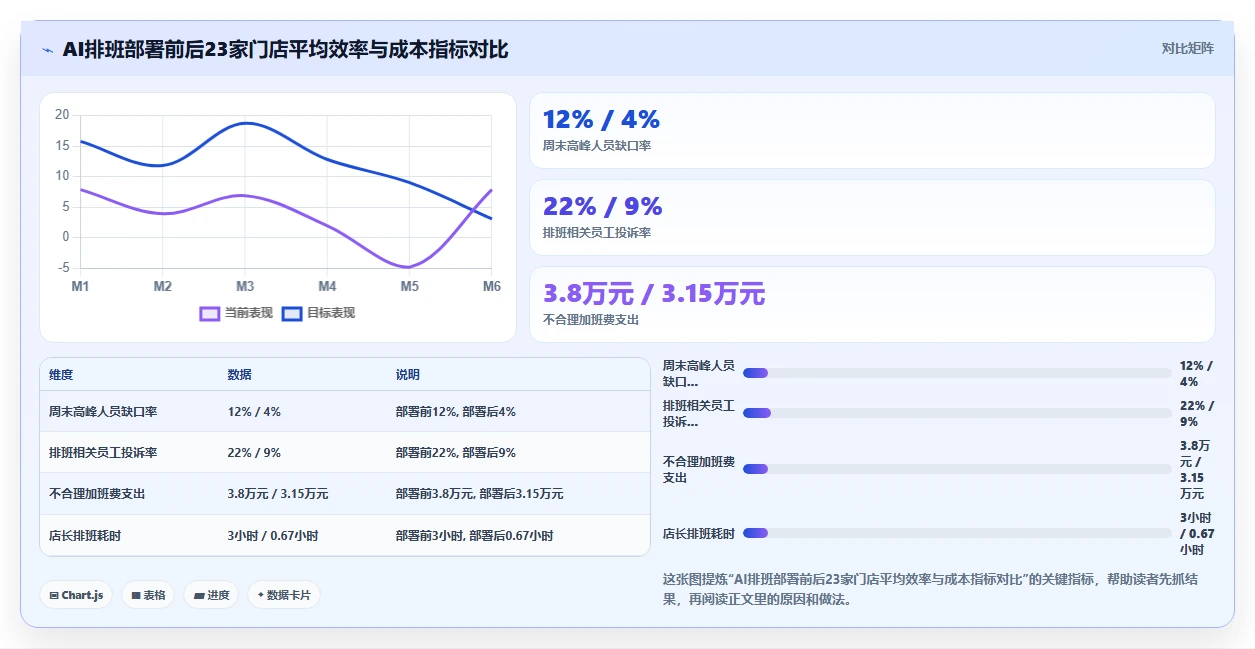
Task: Click the 排班相关员工投诉 progress bar
Action: tap(957, 413)
